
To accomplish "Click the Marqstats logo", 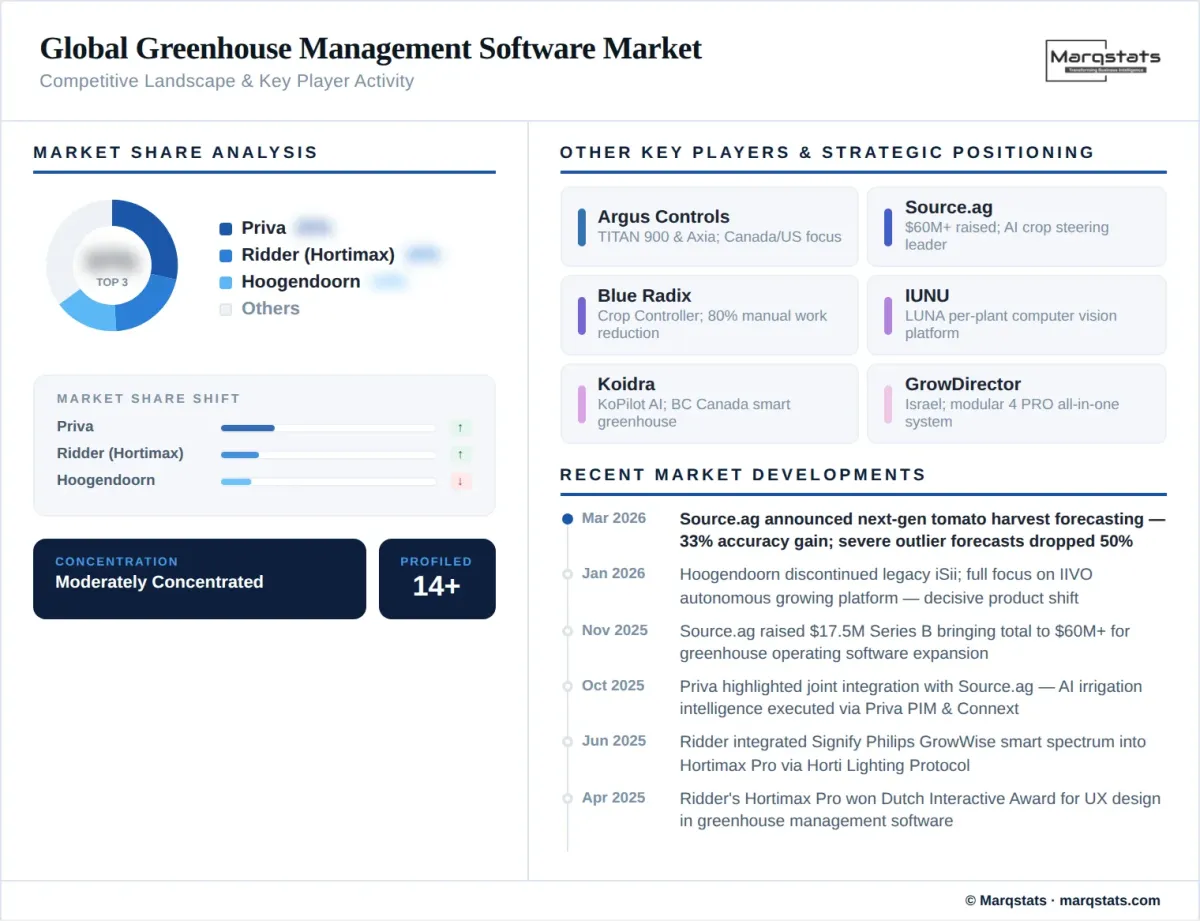I will click(x=1102, y=60).
